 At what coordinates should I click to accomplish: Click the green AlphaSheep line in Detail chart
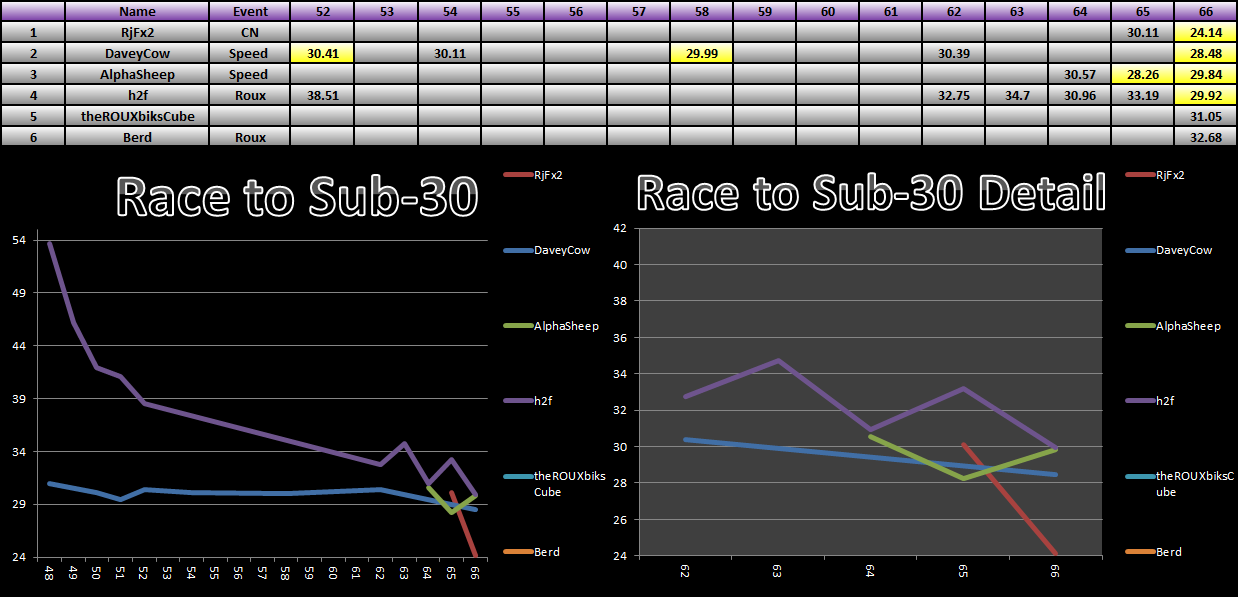(915, 457)
